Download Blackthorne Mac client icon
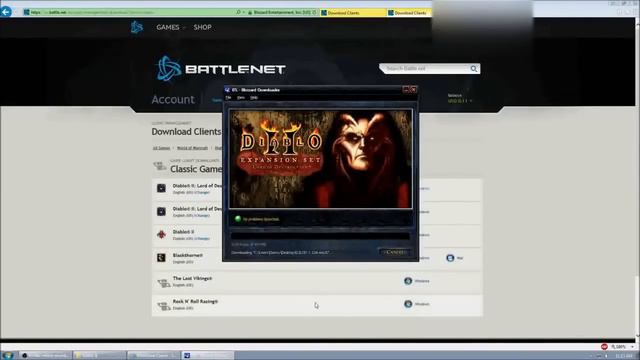Image resolution: width=640 pixels, height=360 pixels. [x=450, y=258]
